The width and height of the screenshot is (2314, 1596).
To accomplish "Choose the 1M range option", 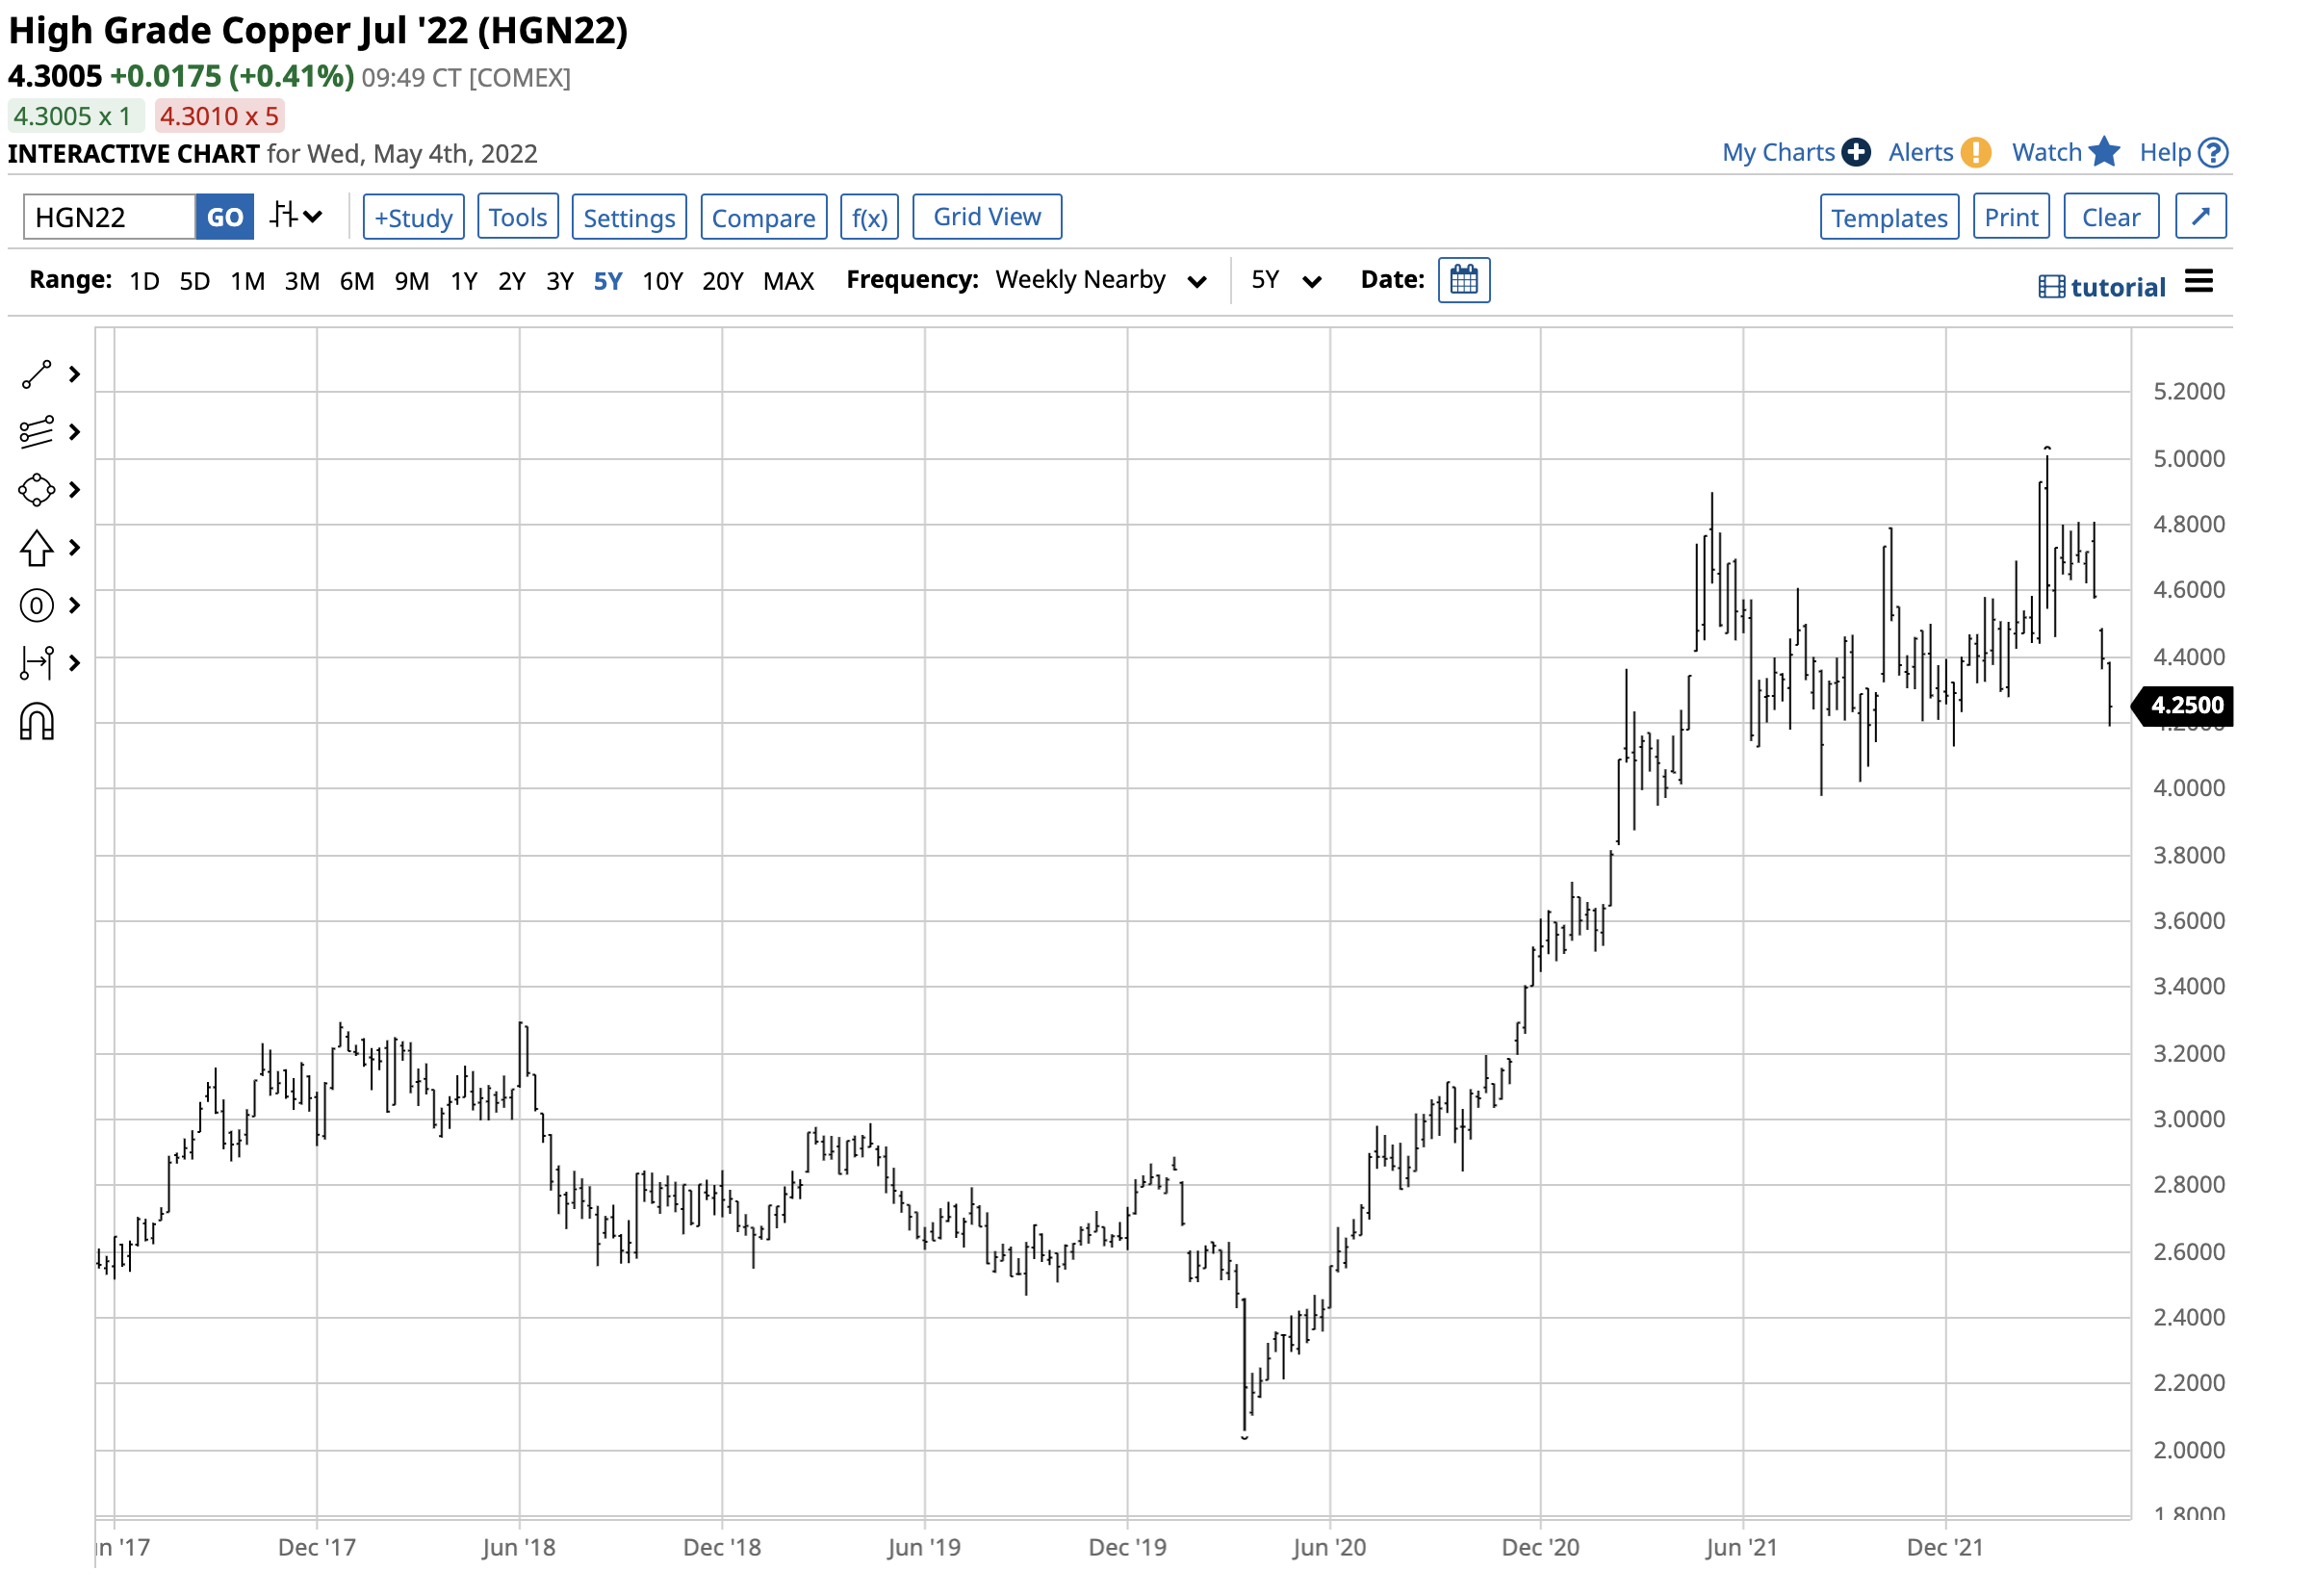I will [248, 281].
